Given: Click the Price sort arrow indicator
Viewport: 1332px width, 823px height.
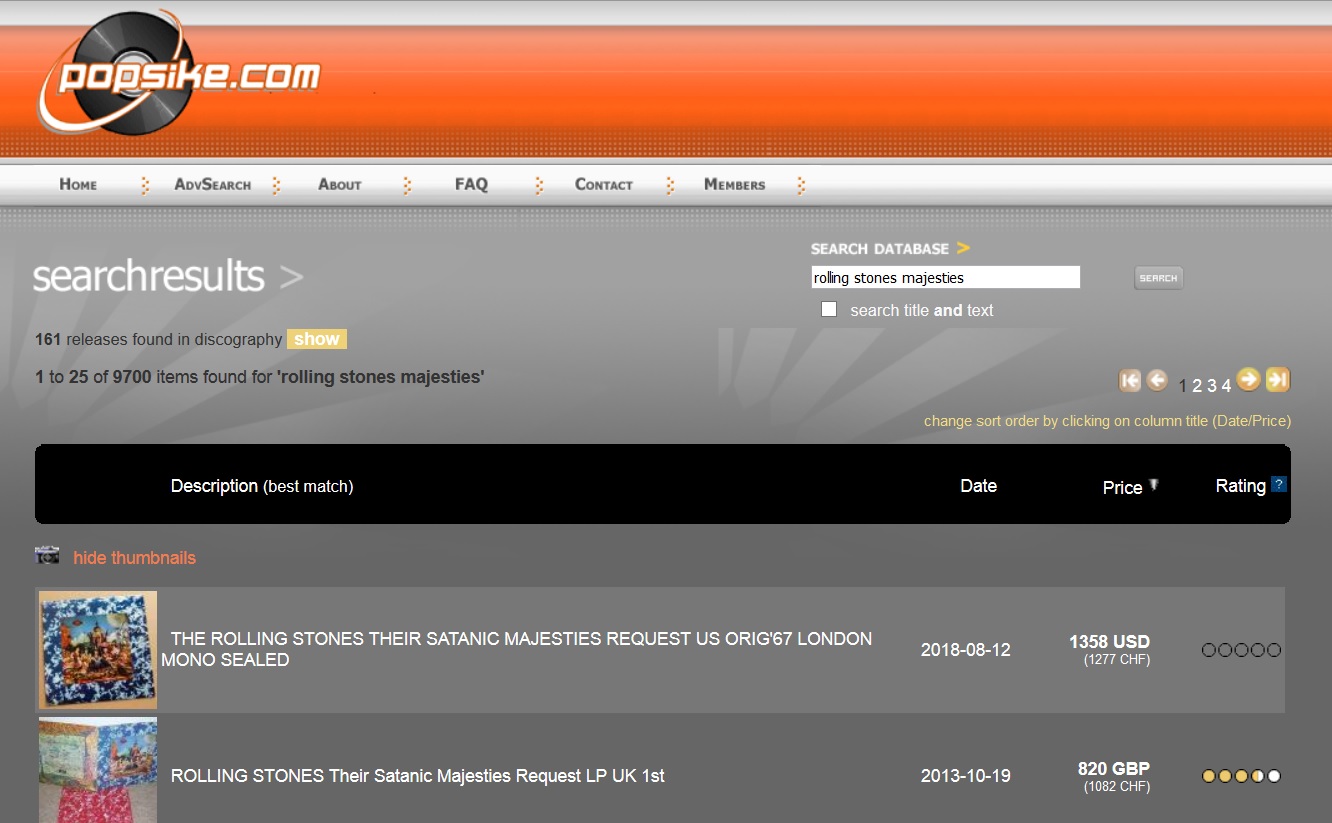Looking at the screenshot, I should pyautogui.click(x=1153, y=485).
